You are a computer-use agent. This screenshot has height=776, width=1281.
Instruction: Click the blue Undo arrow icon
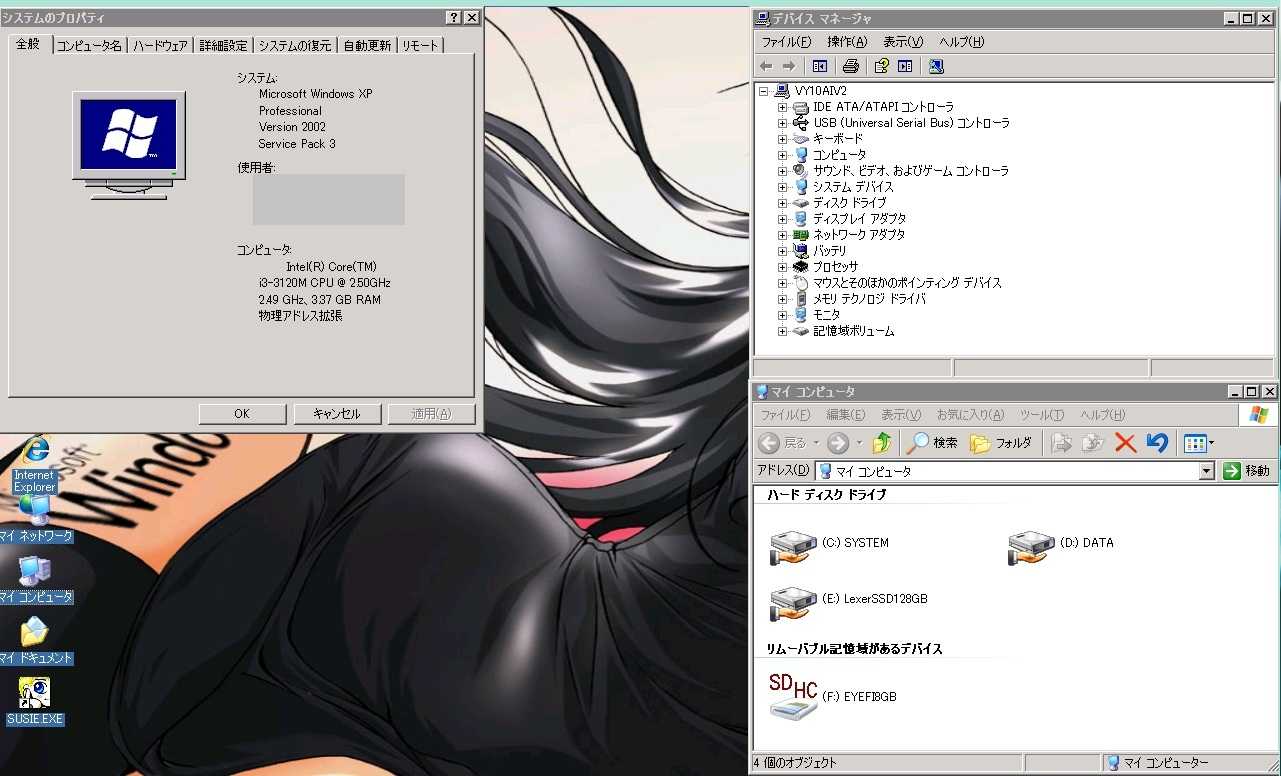pyautogui.click(x=1157, y=443)
